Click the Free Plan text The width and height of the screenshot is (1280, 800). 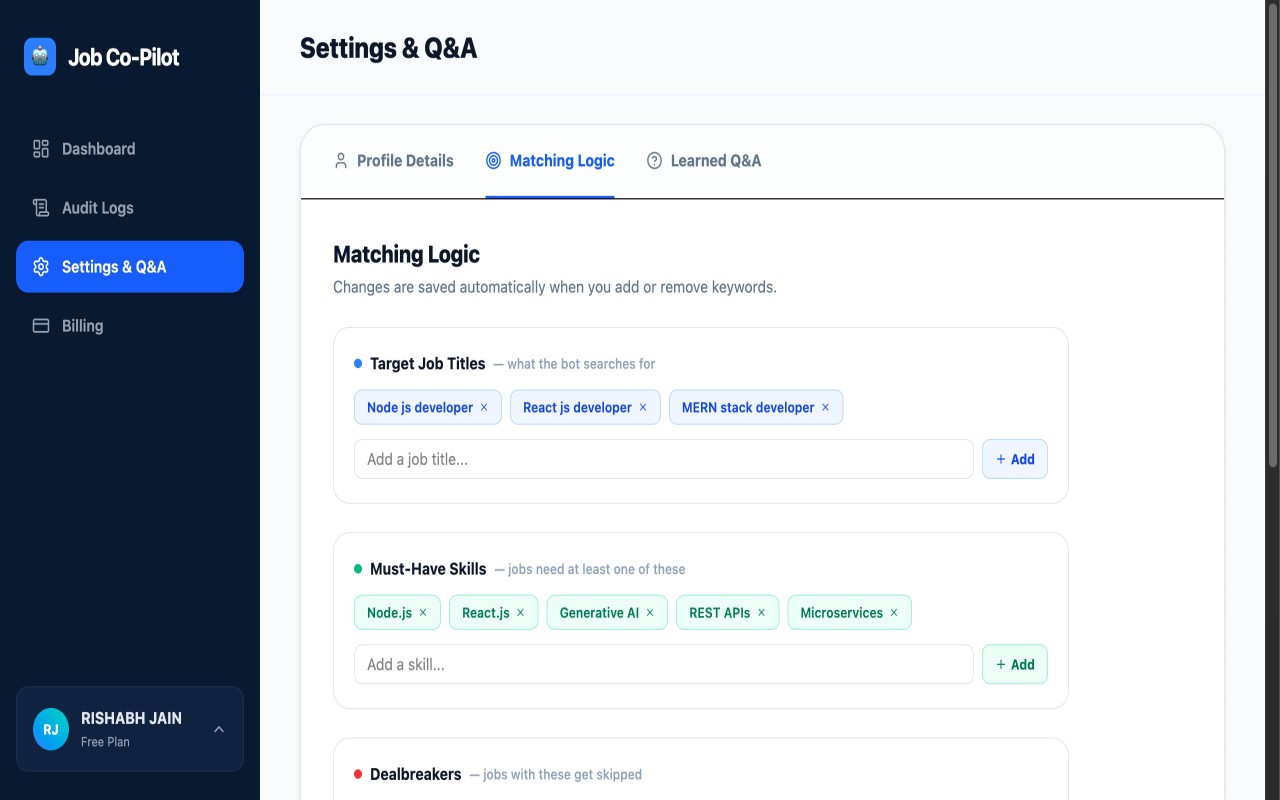105,742
